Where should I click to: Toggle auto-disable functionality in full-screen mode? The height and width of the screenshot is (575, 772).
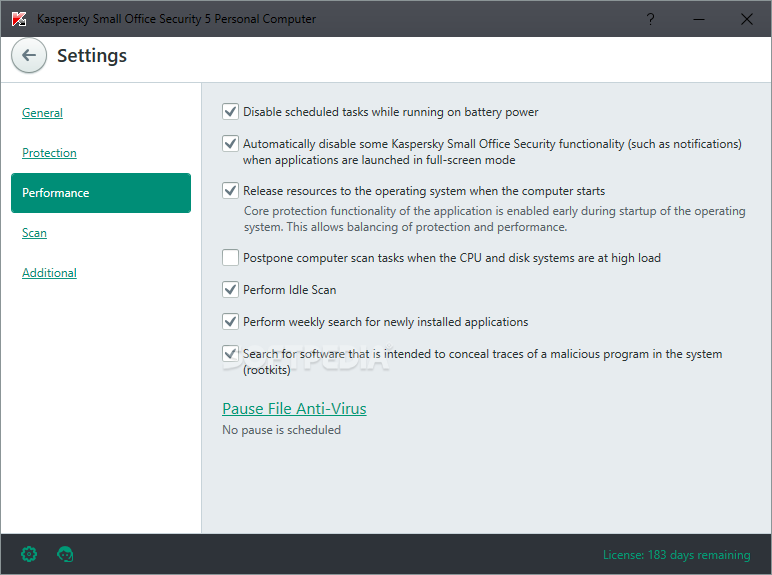pyautogui.click(x=230, y=144)
